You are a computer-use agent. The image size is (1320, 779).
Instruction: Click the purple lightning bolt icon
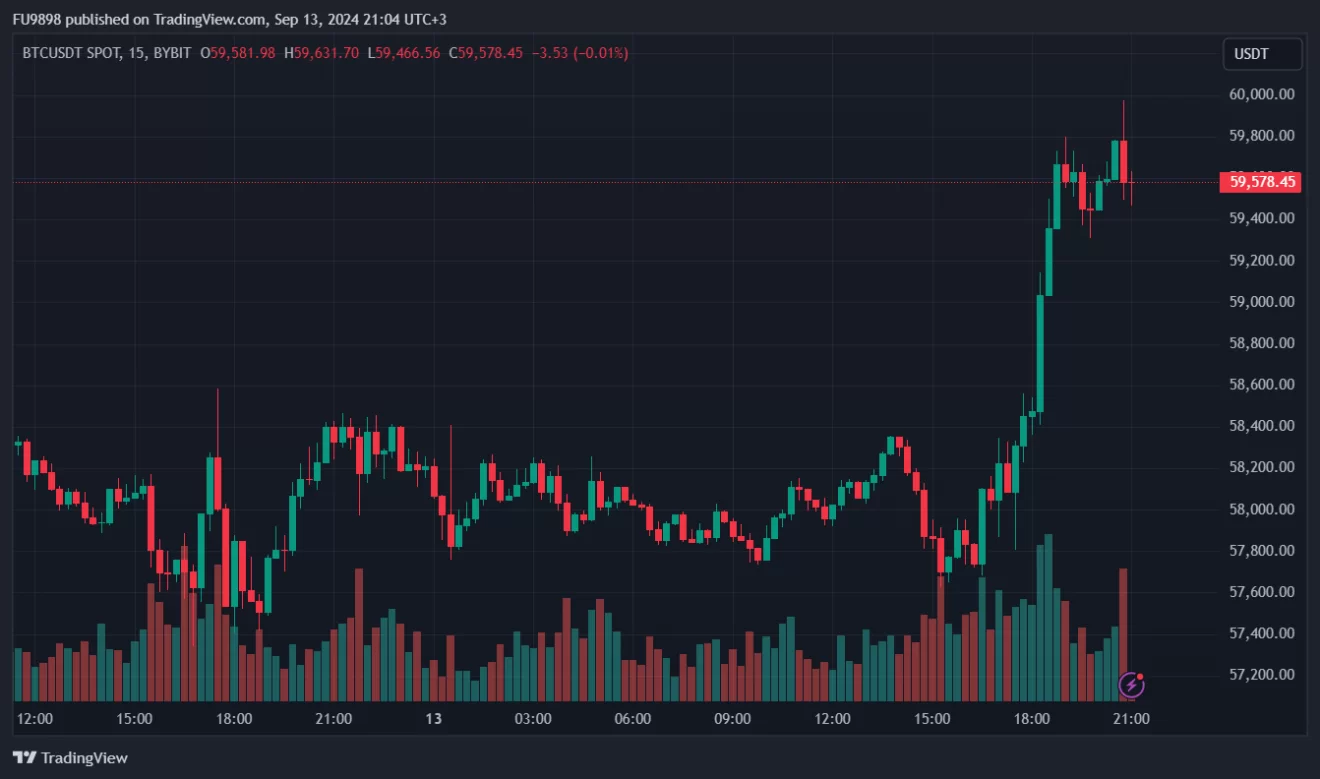pyautogui.click(x=1131, y=685)
